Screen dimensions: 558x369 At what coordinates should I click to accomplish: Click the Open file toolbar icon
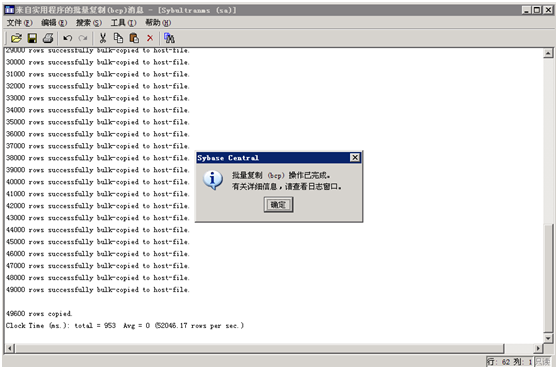pyautogui.click(x=16, y=38)
